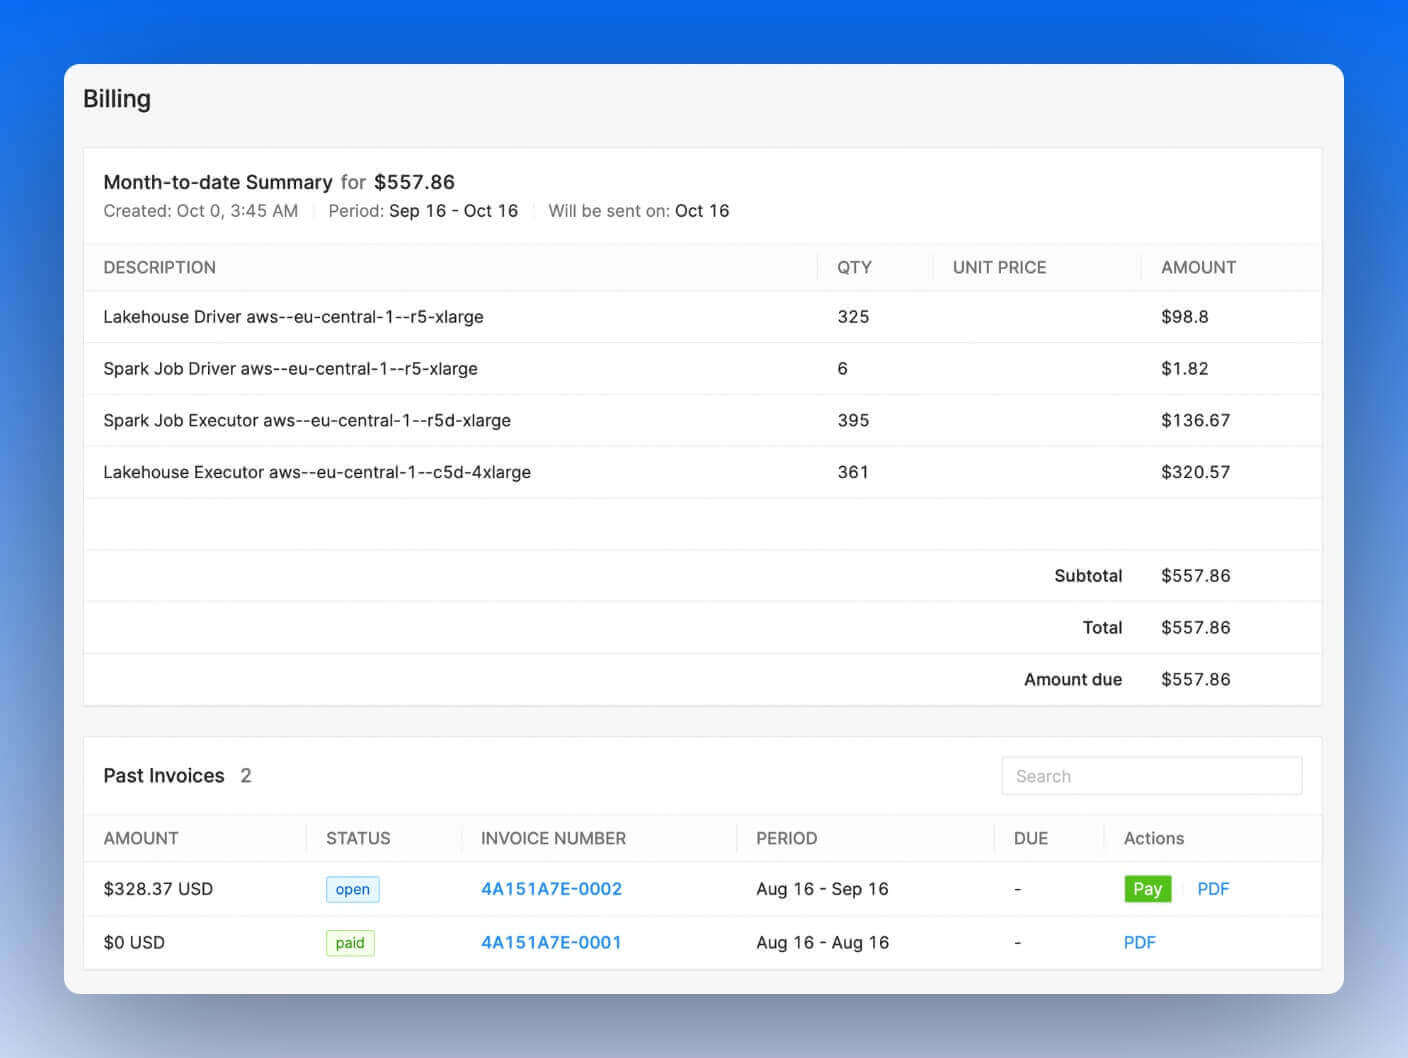1408x1058 pixels.
Task: Click quantity value 325
Action: click(x=853, y=317)
